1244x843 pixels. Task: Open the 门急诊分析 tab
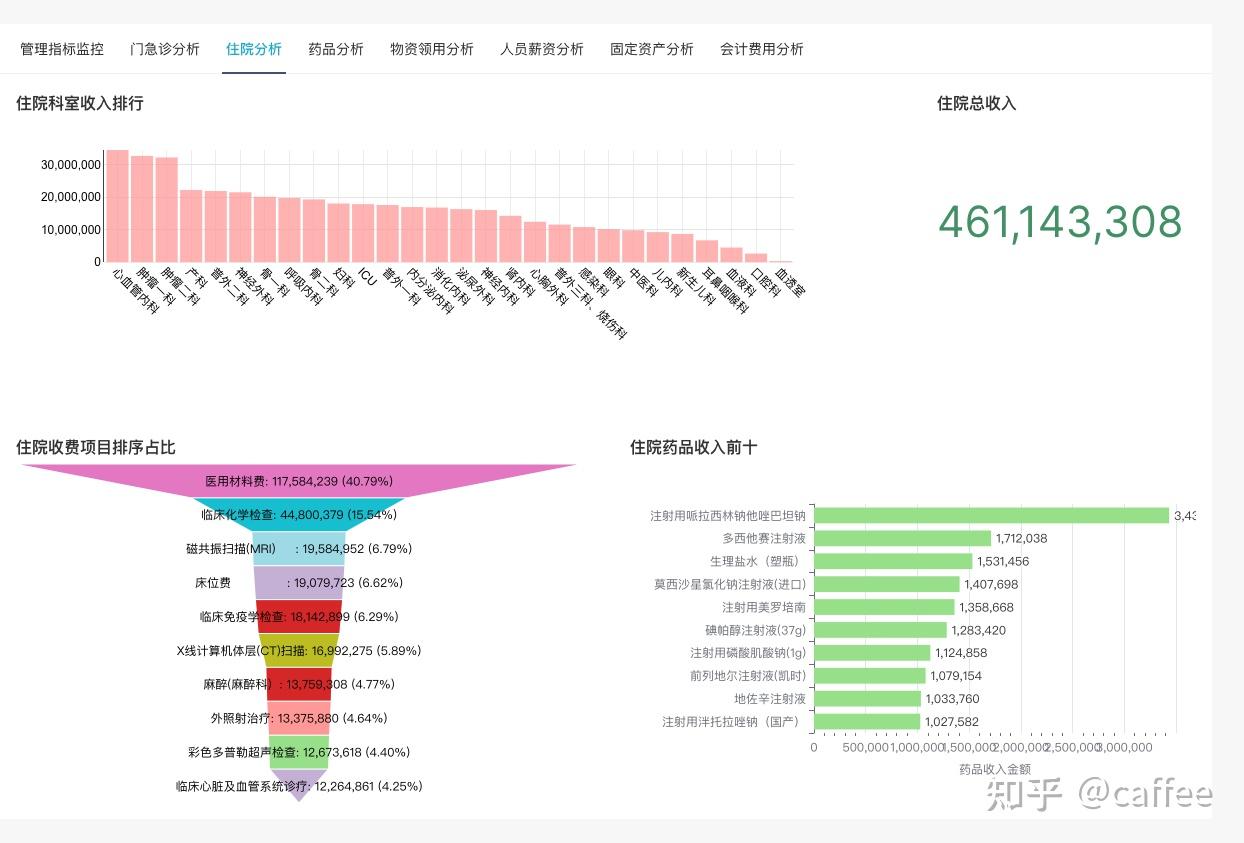[166, 48]
